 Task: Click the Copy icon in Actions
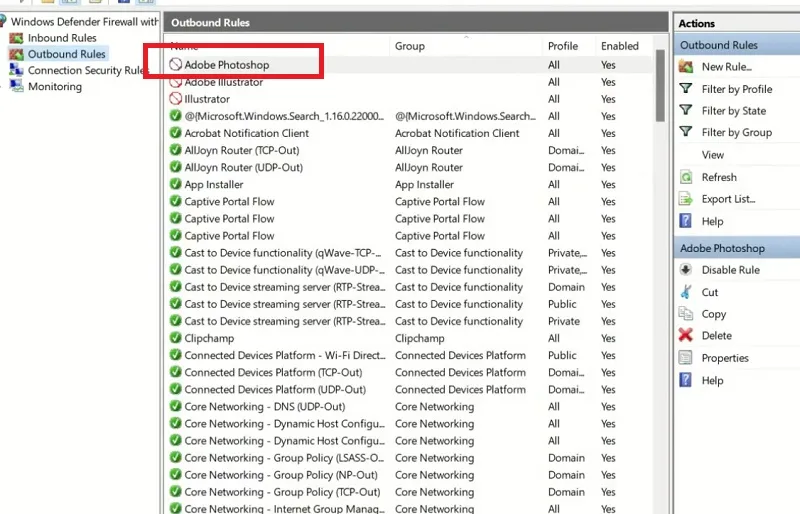tap(686, 314)
